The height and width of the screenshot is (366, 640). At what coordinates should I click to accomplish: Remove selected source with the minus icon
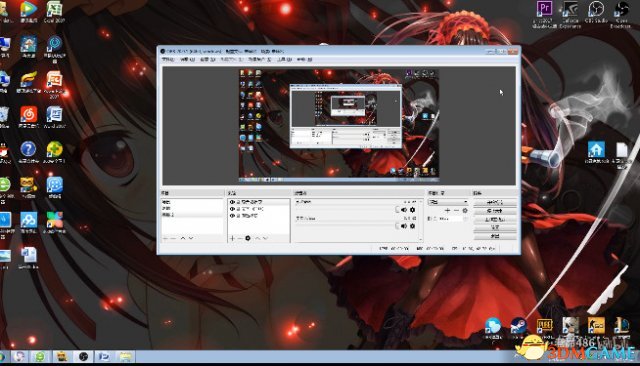[x=240, y=238]
